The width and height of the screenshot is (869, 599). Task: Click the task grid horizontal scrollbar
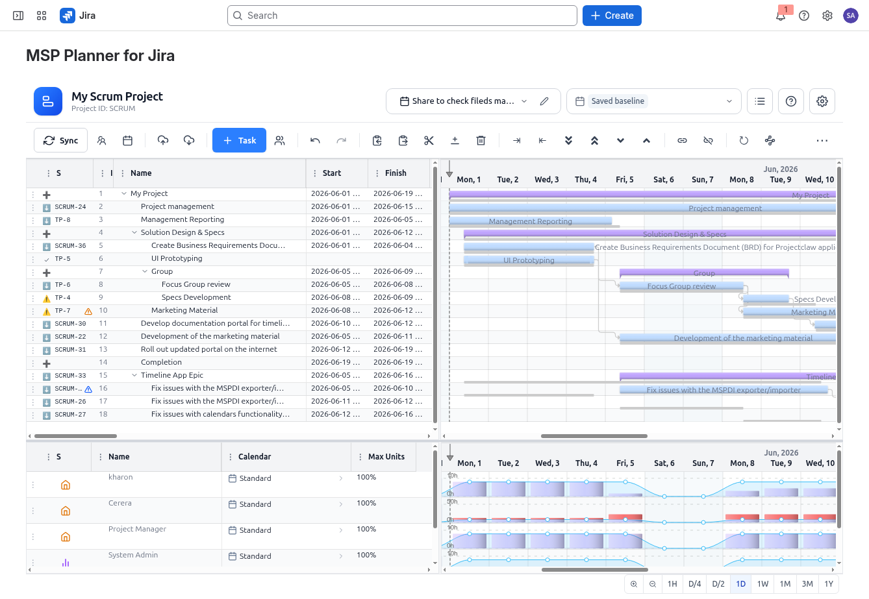(75, 436)
